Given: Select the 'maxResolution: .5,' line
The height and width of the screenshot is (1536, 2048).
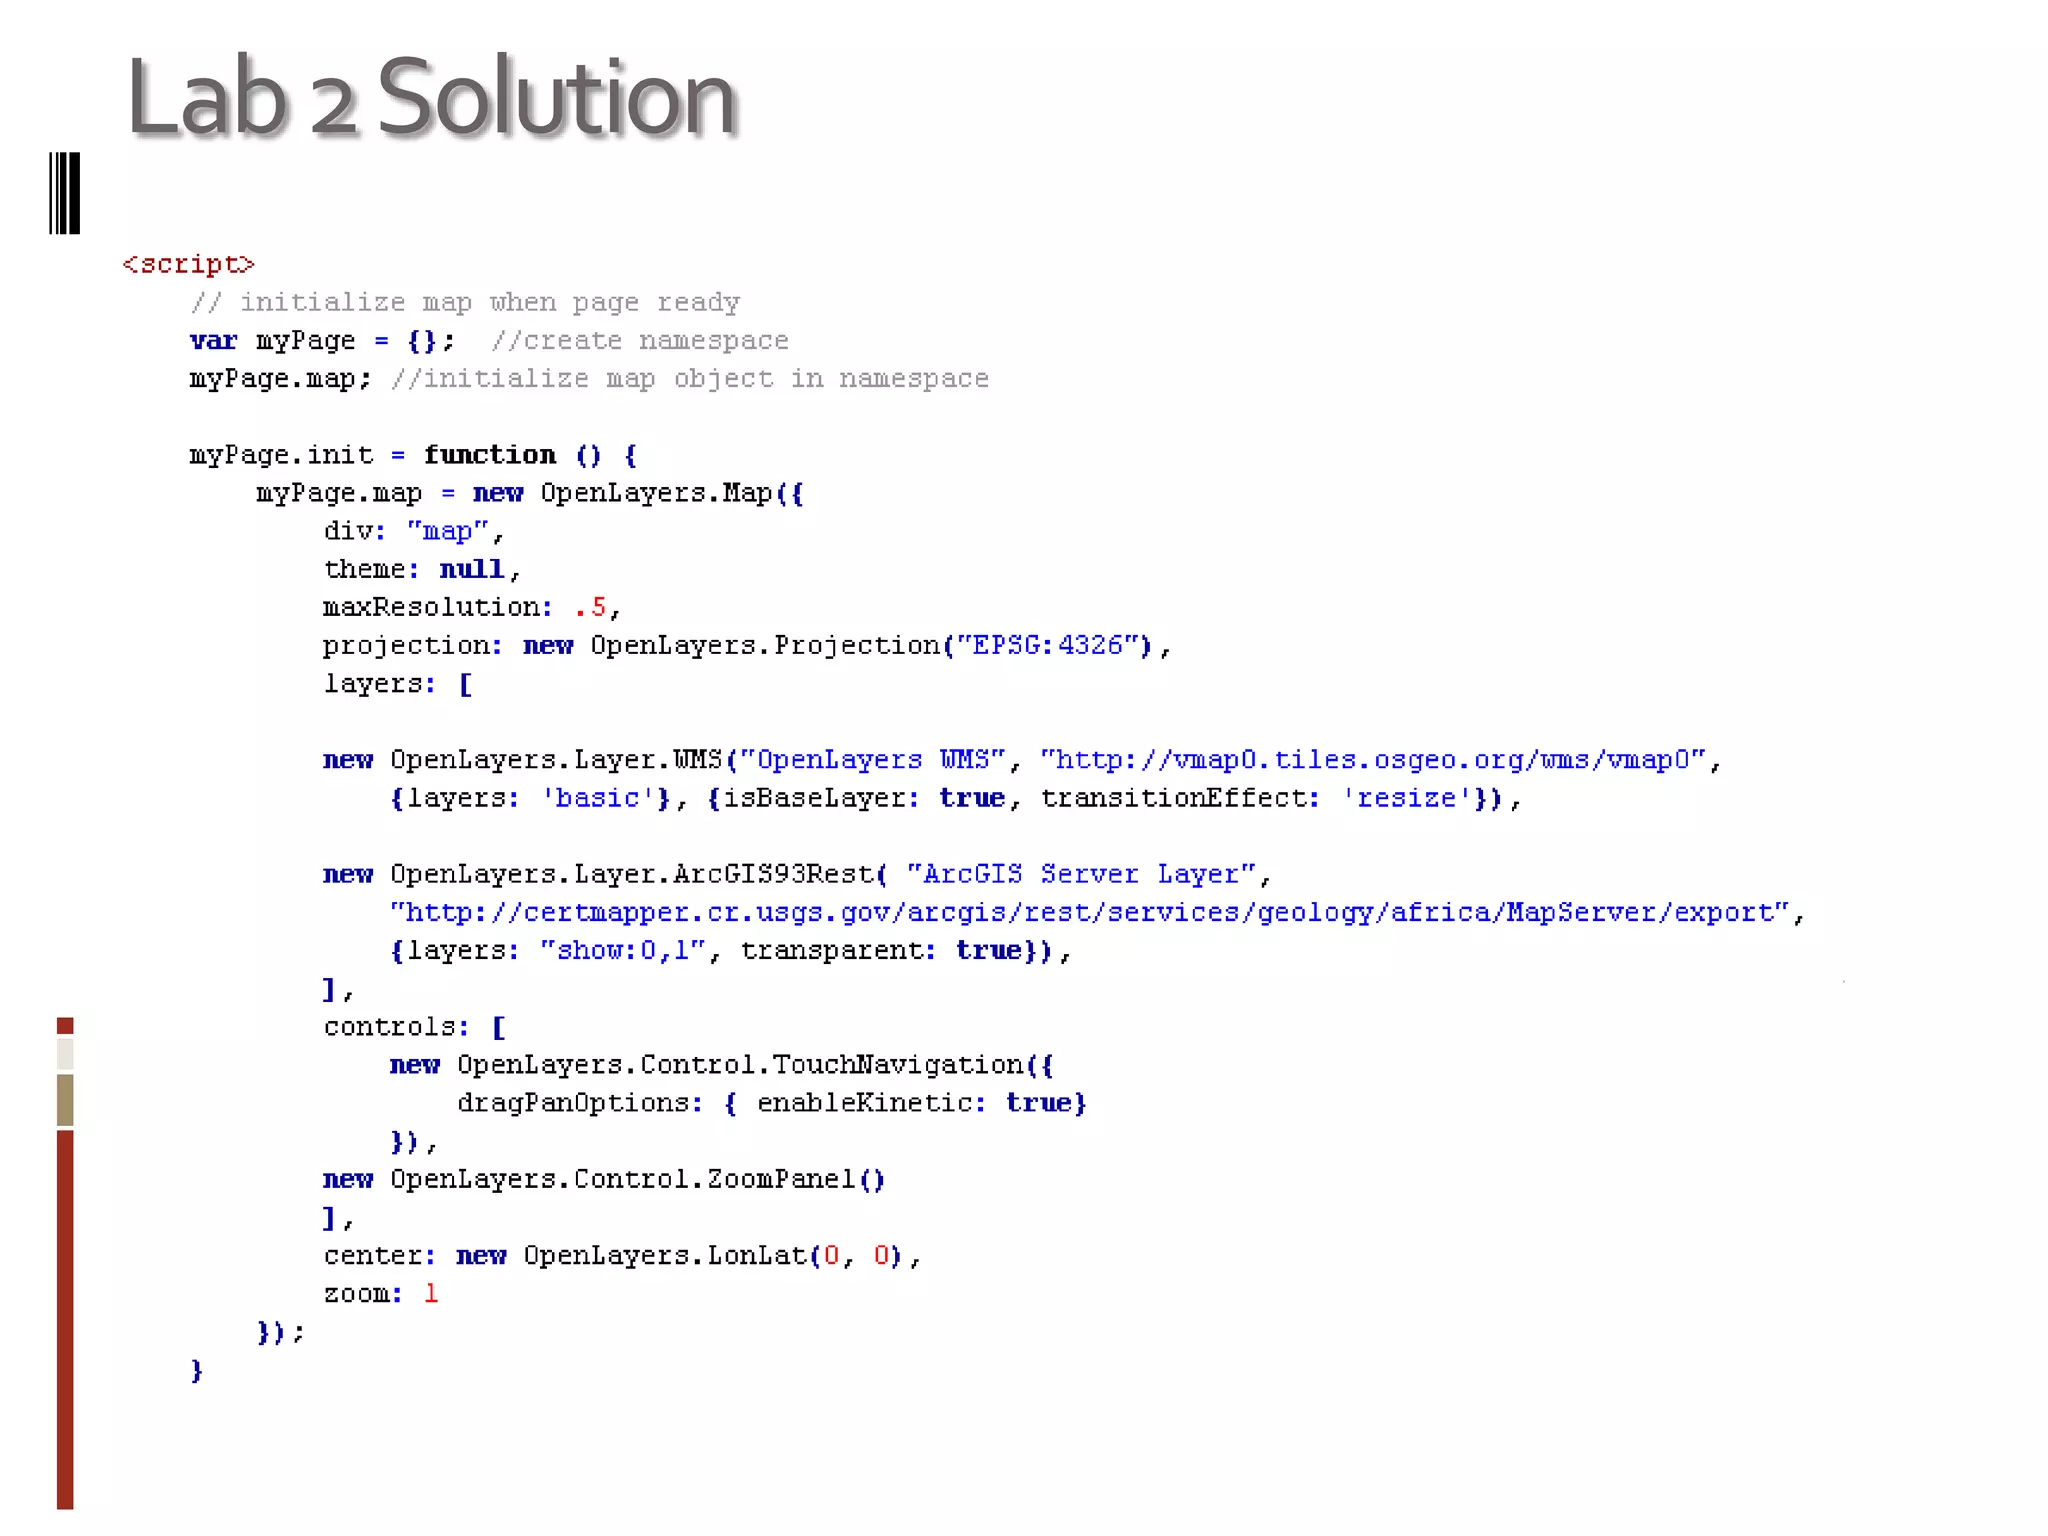Looking at the screenshot, I should pyautogui.click(x=472, y=607).
